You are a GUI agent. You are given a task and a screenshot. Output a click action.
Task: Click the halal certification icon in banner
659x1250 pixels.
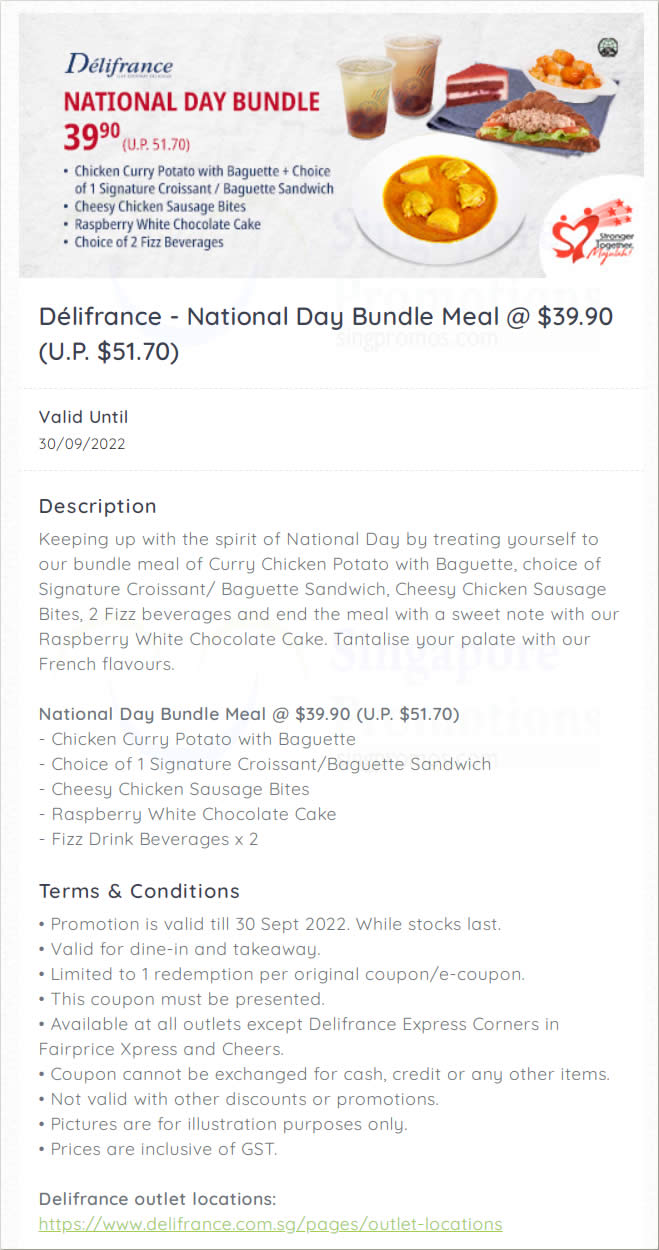coord(606,46)
